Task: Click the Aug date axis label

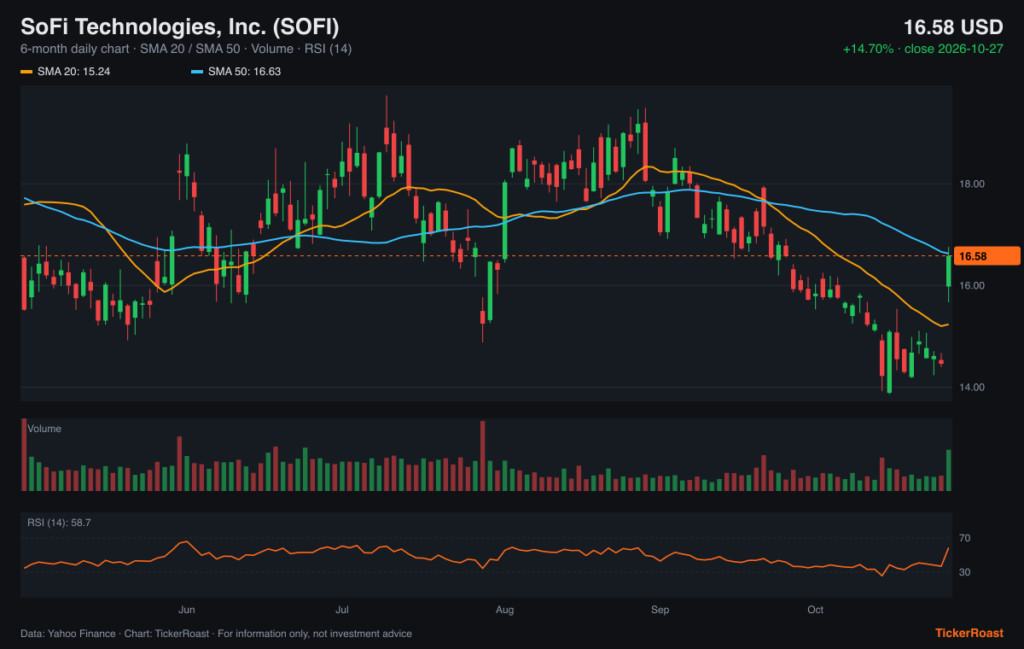Action: pyautogui.click(x=505, y=610)
